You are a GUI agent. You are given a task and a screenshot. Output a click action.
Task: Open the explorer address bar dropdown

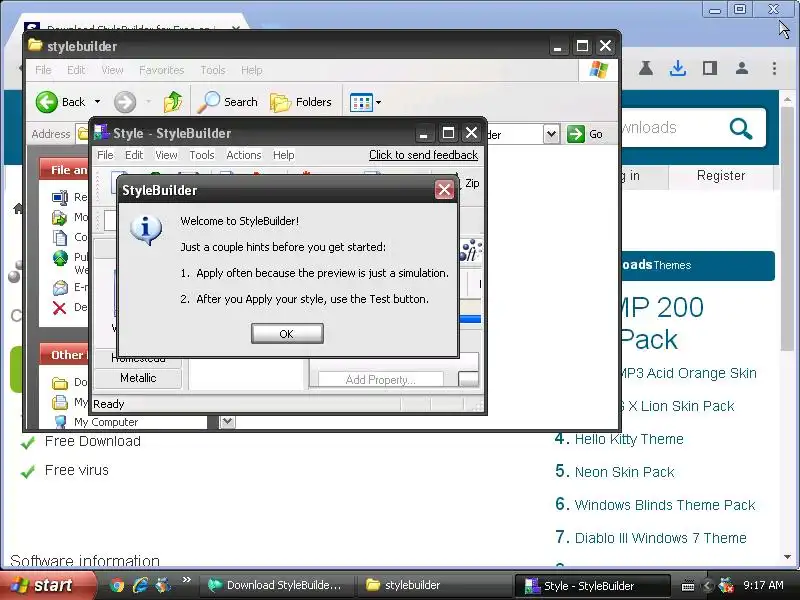[551, 134]
